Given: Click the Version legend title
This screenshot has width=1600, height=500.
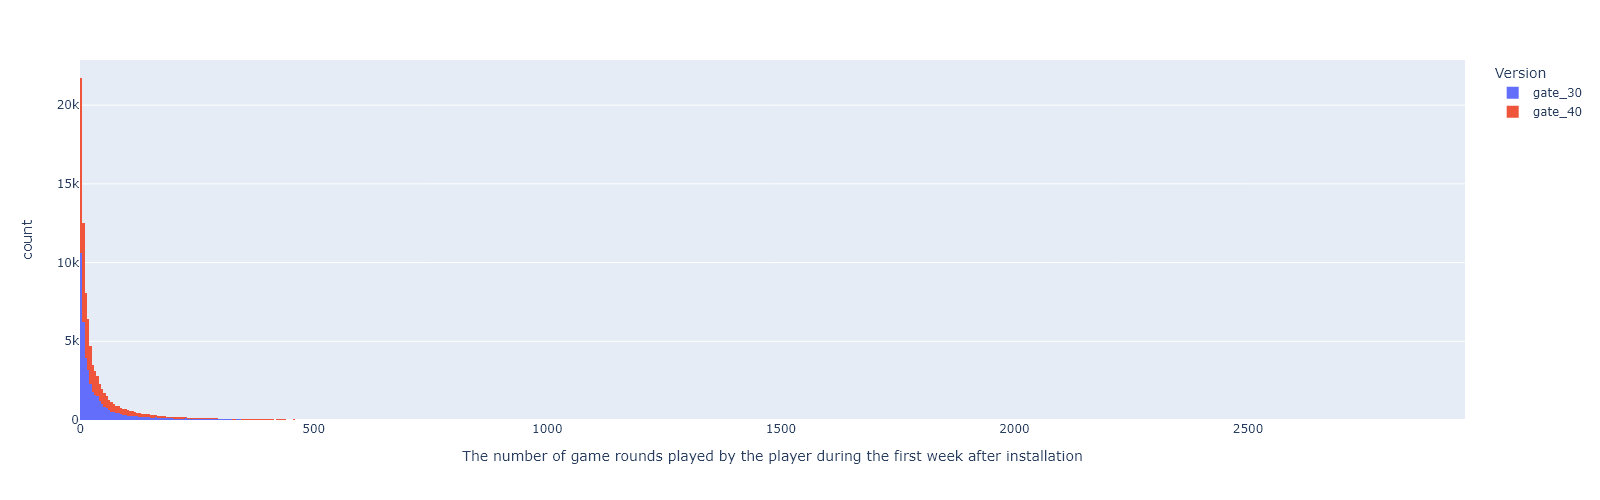Looking at the screenshot, I should (1520, 73).
